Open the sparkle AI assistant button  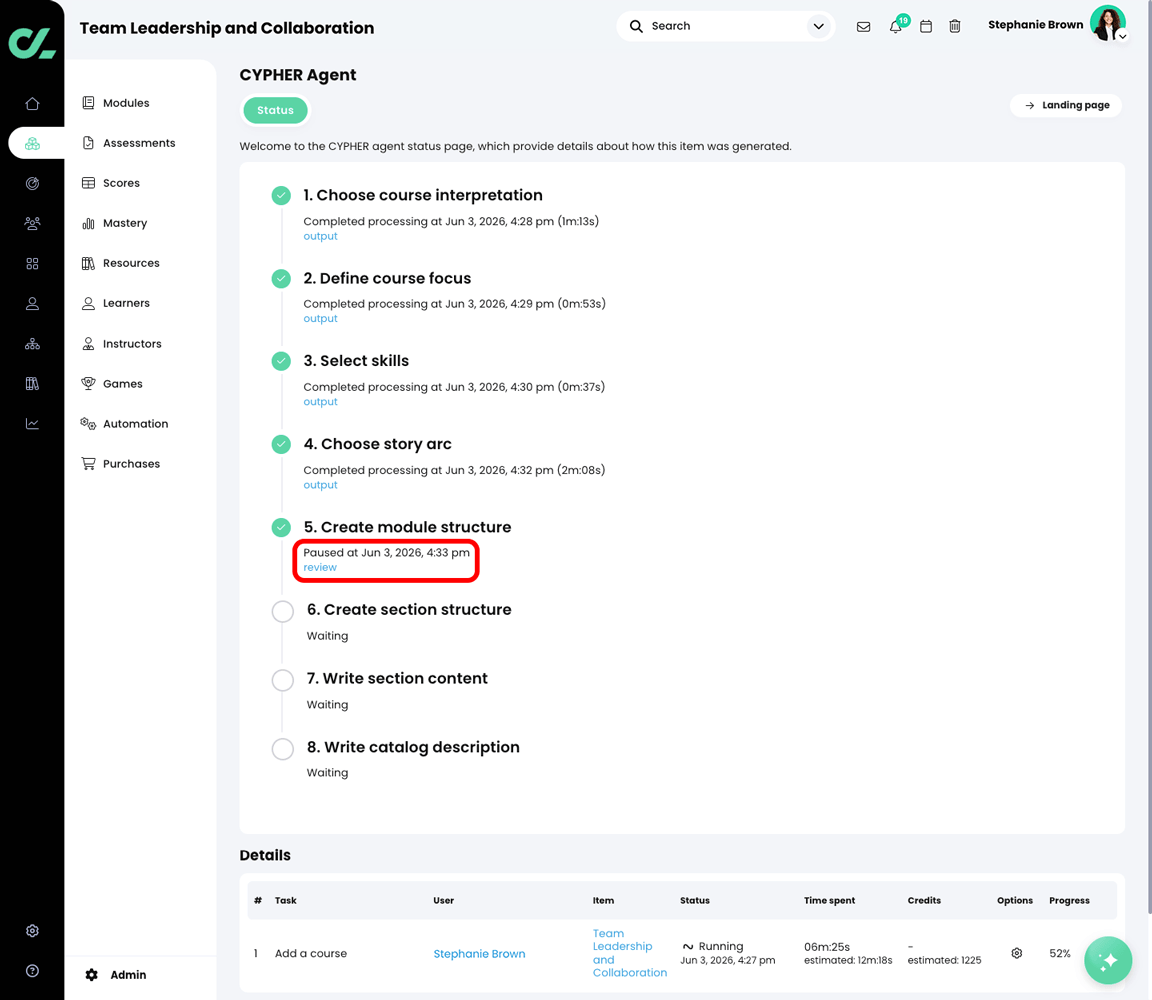pos(1108,960)
